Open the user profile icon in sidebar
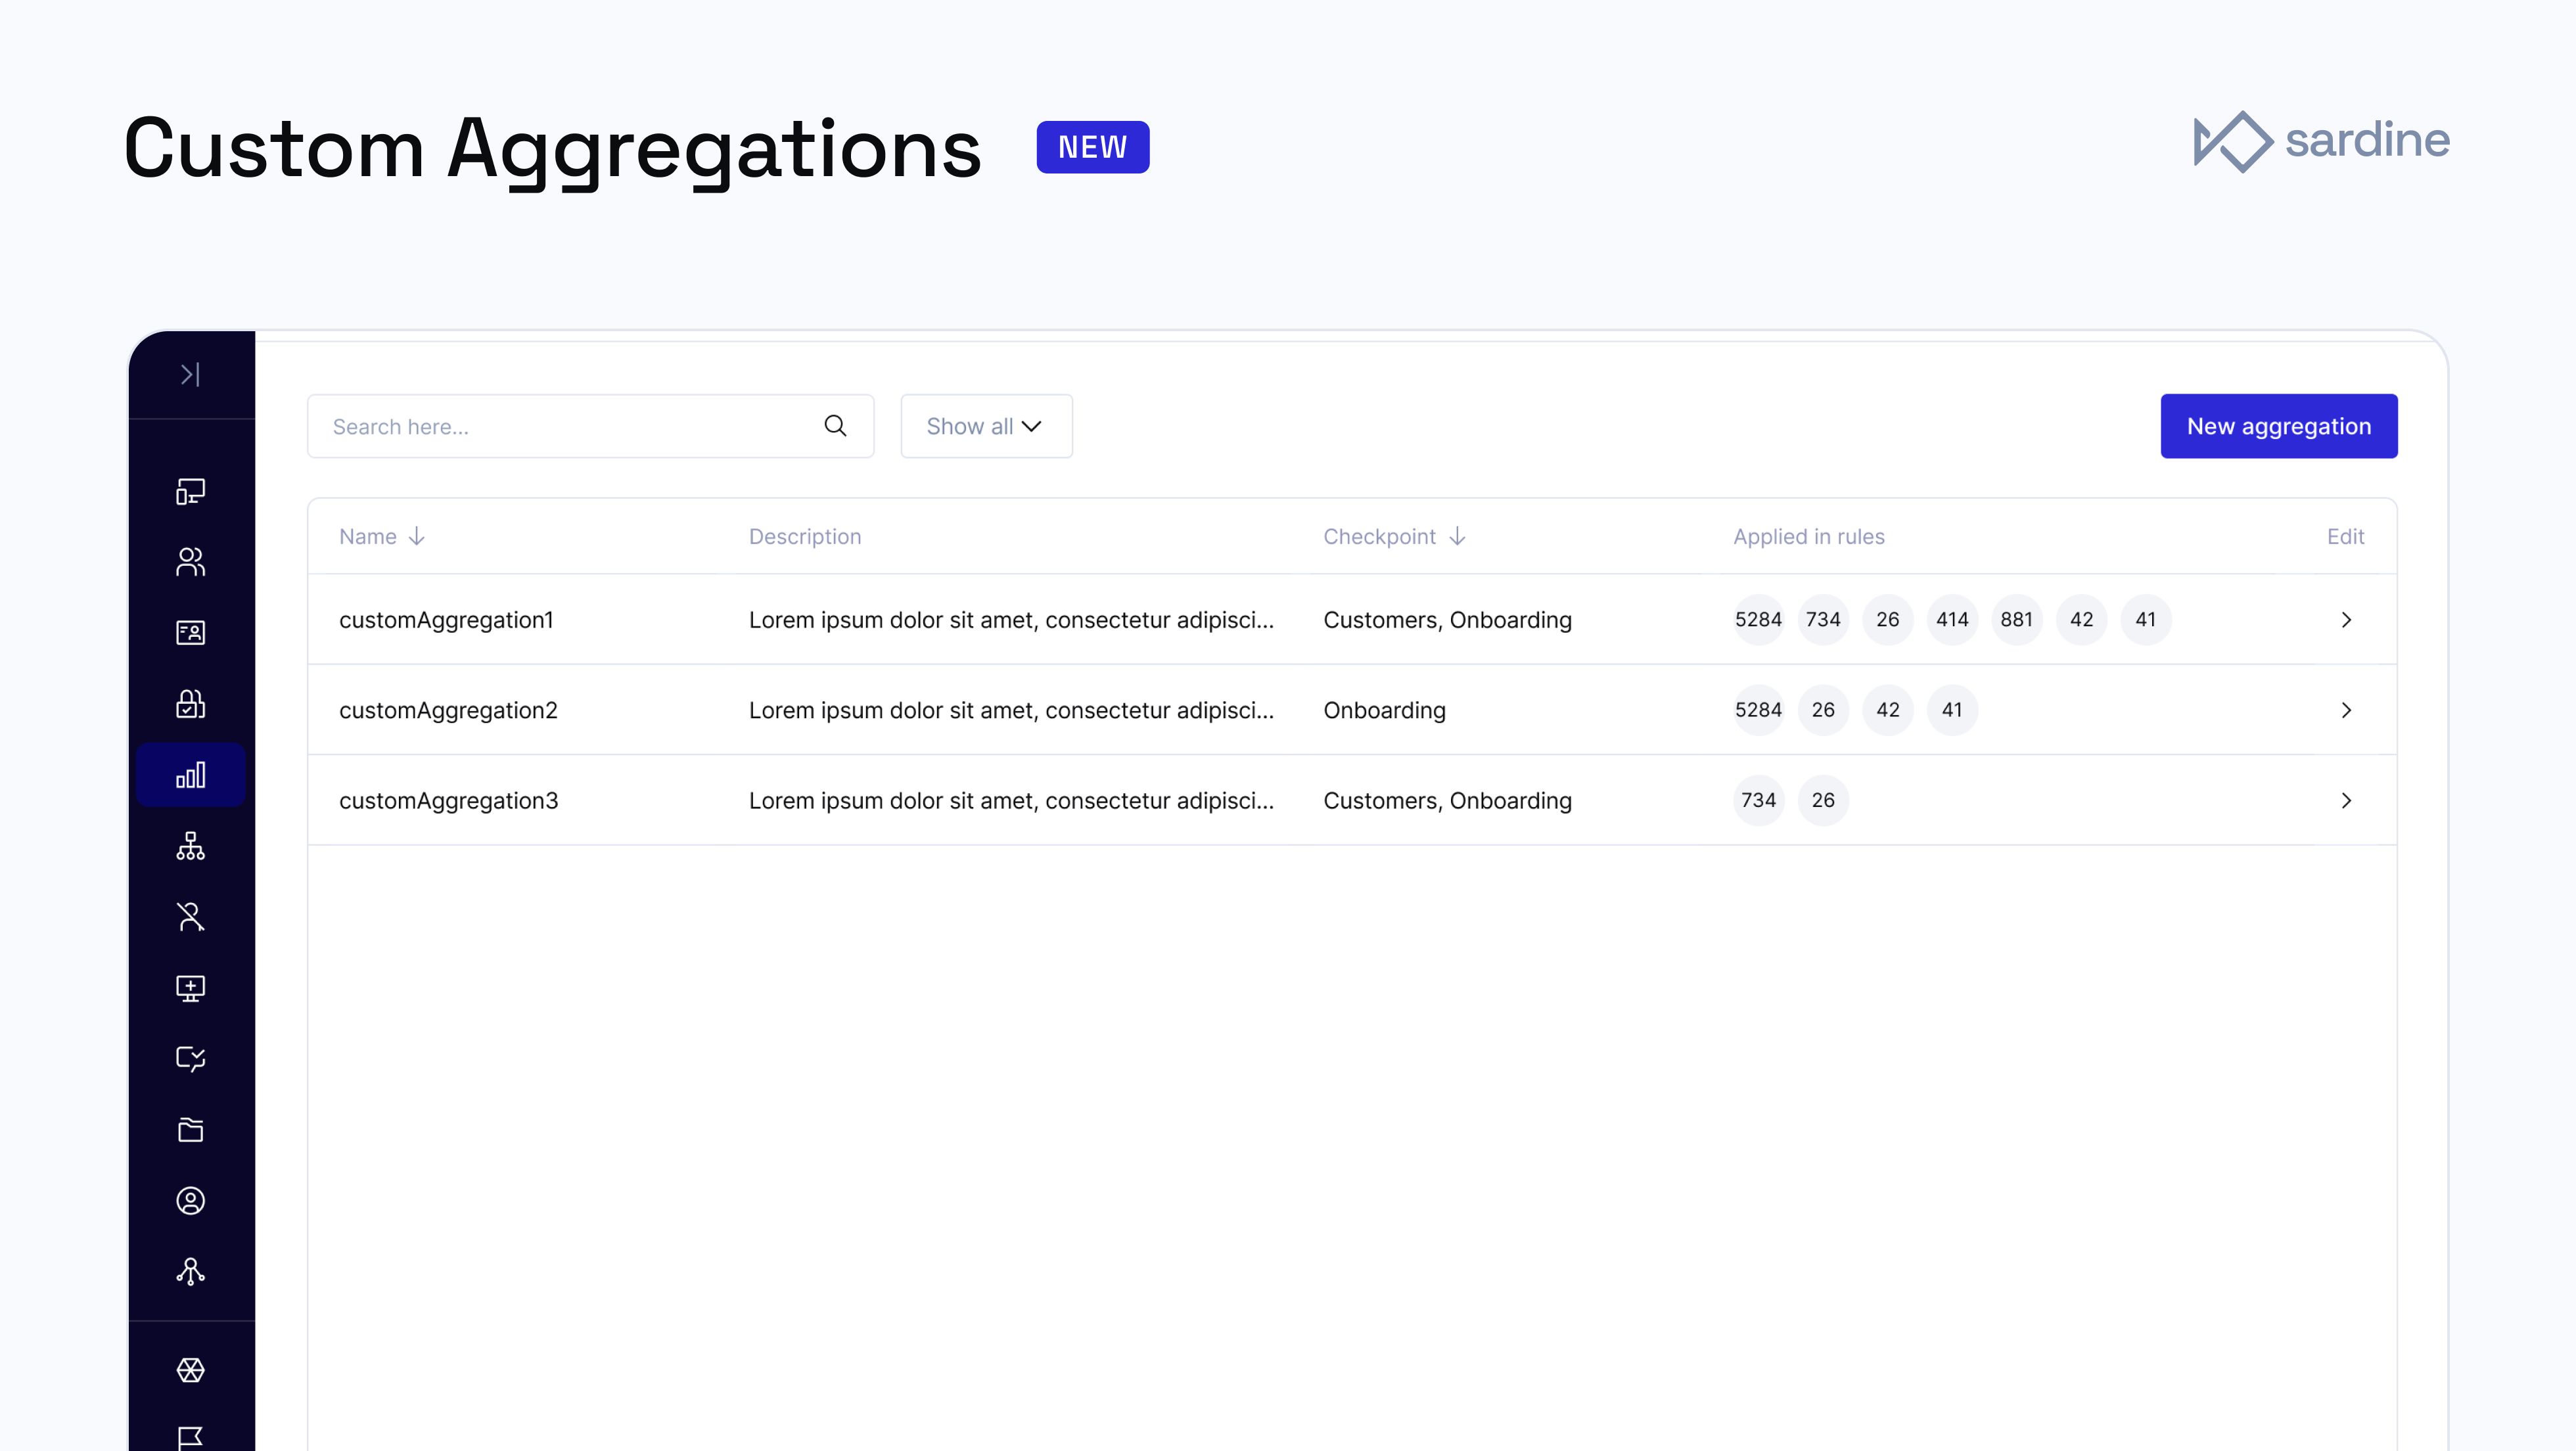This screenshot has height=1451, width=2576. point(191,1200)
